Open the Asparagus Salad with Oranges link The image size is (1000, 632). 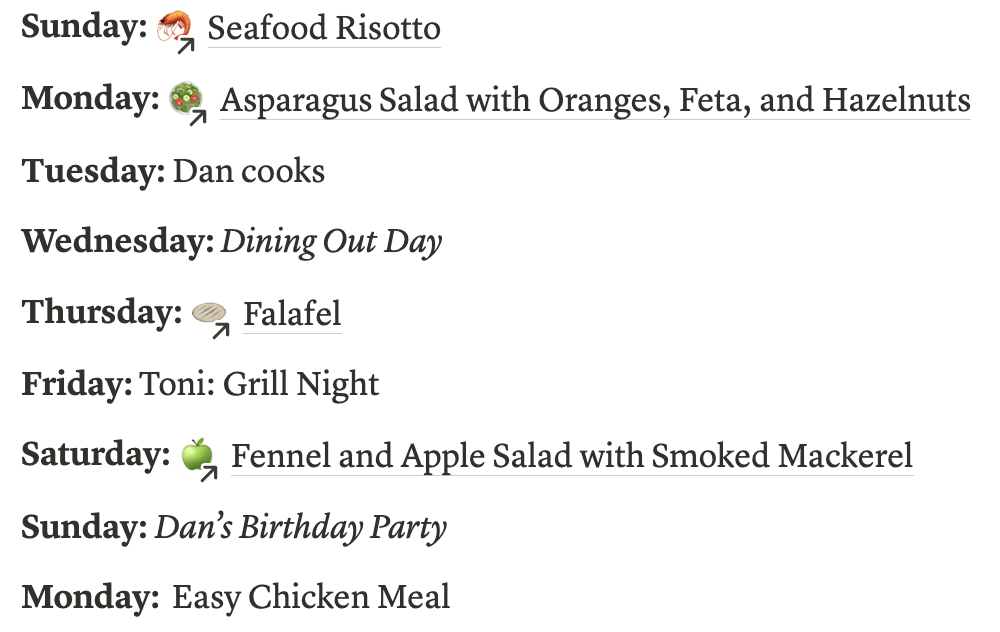point(595,100)
